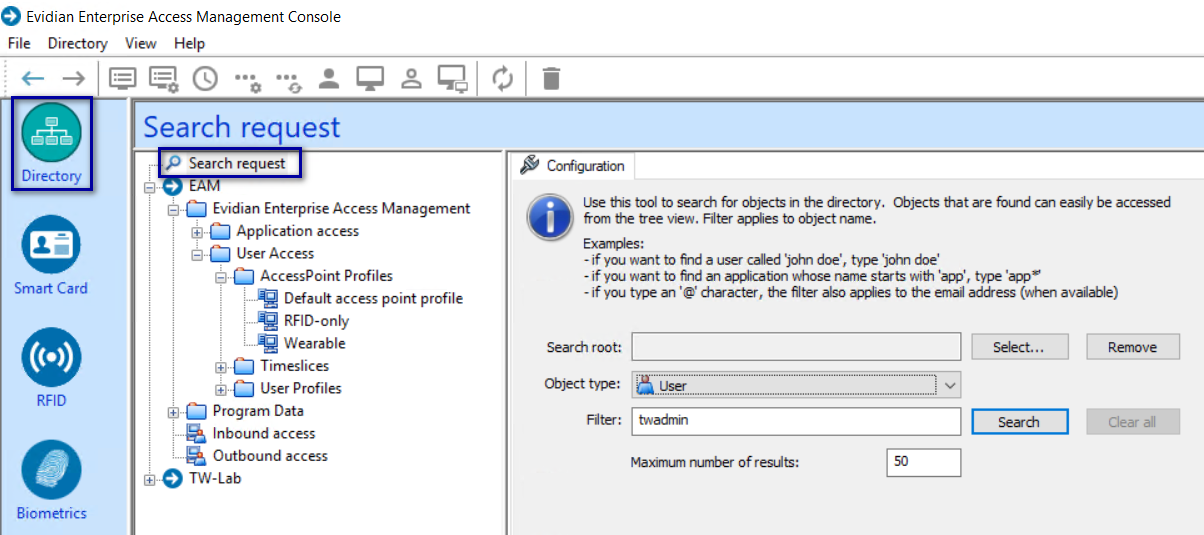Click the double-monitor toolbar icon
1204x535 pixels.
[x=453, y=78]
